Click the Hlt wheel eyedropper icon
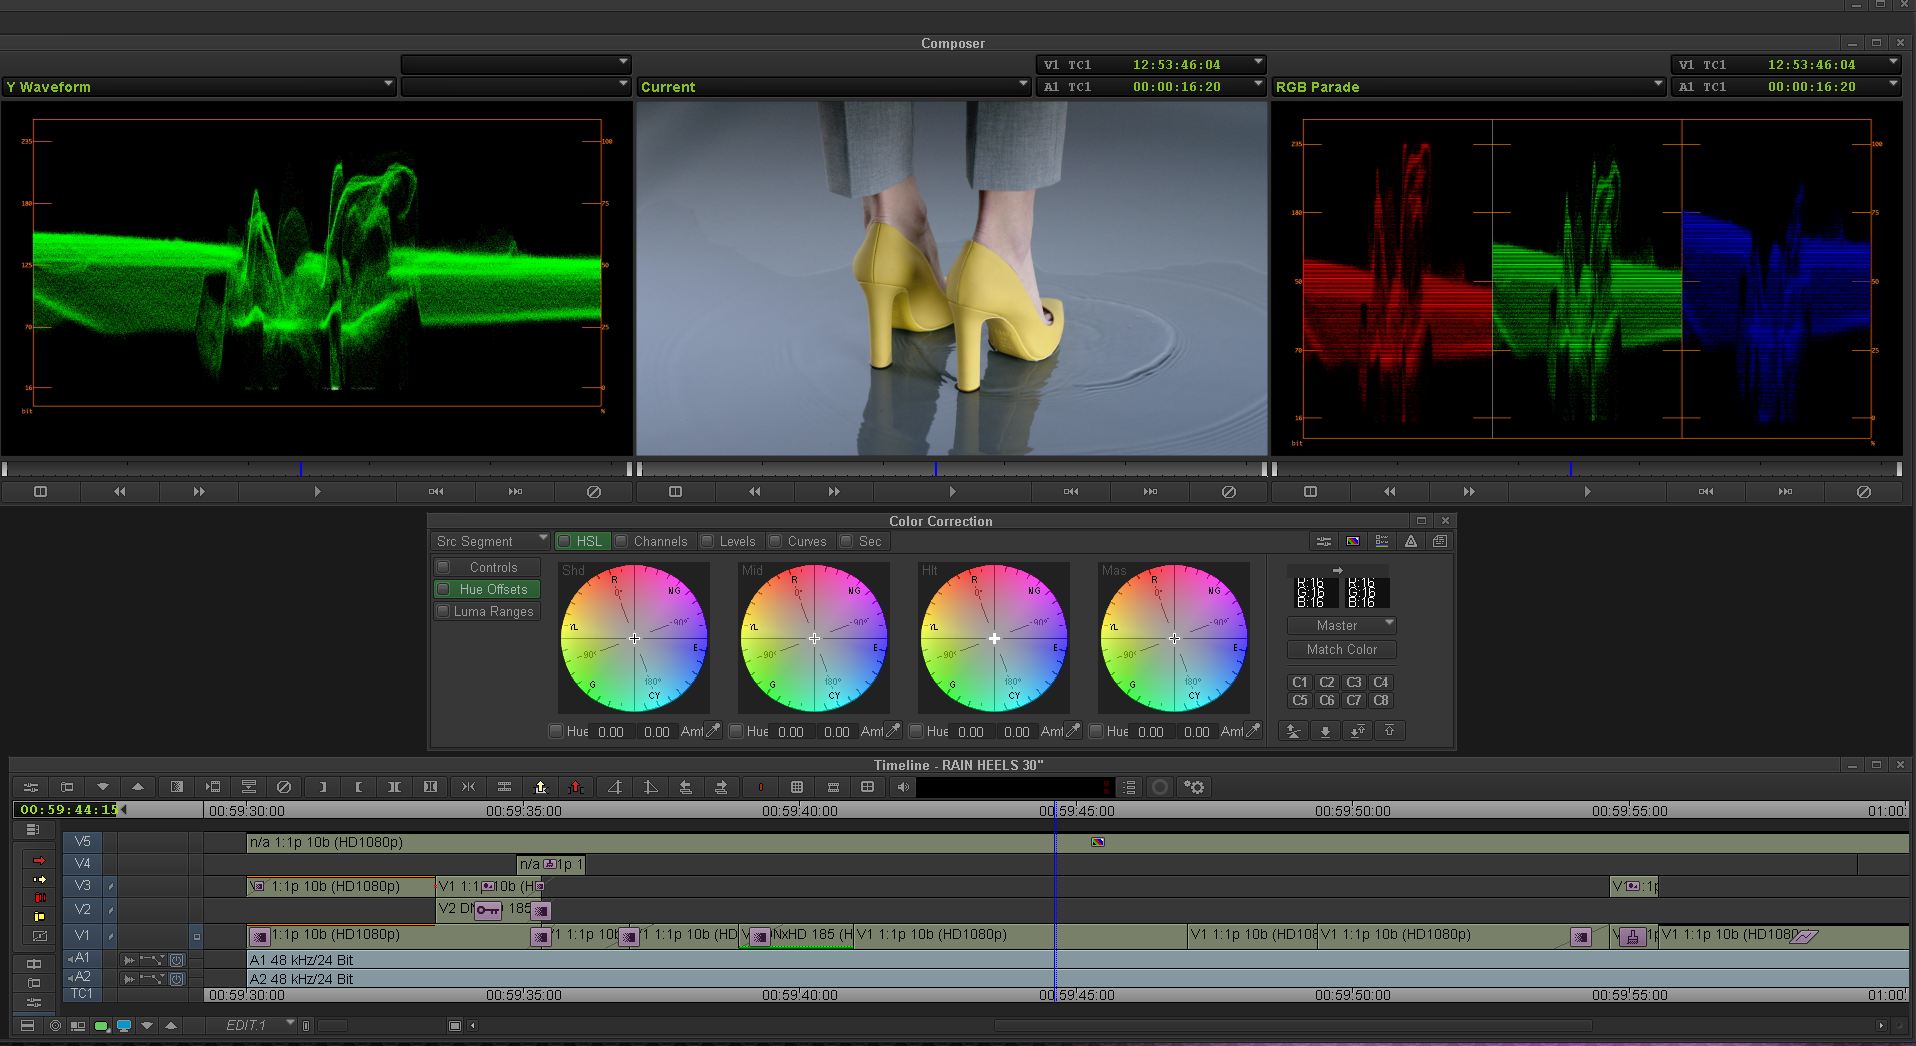Image resolution: width=1916 pixels, height=1046 pixels. (x=1073, y=731)
